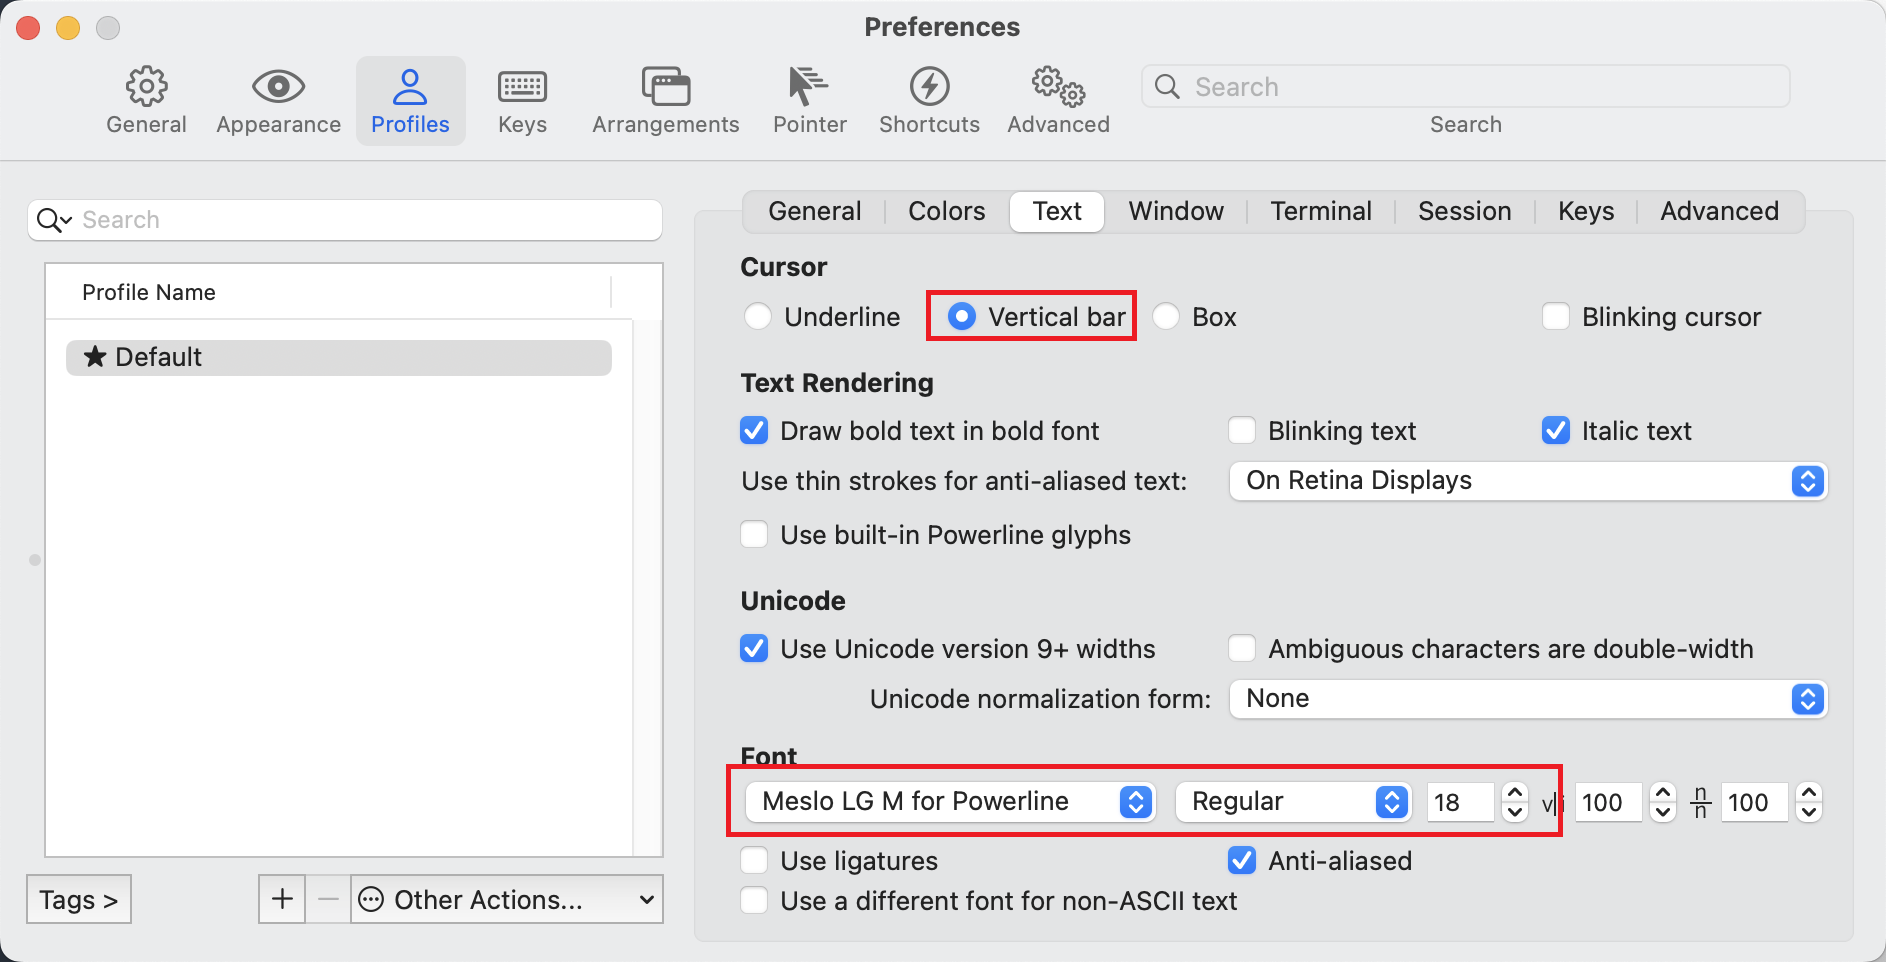This screenshot has width=1886, height=962.
Task: Open the Keys keyboard icon in toolbar
Action: [522, 87]
